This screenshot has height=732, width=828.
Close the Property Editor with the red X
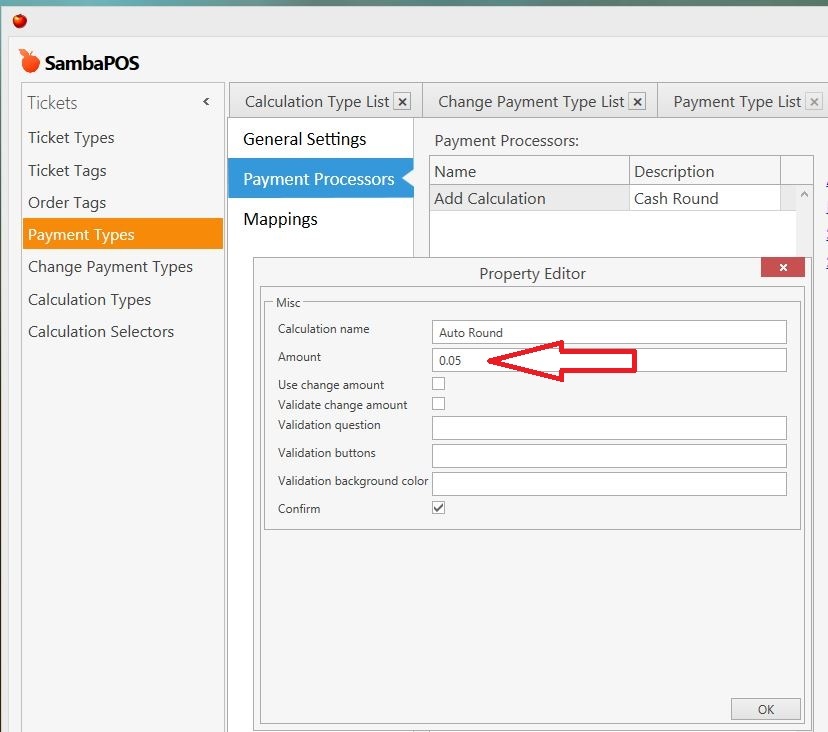pos(781,267)
